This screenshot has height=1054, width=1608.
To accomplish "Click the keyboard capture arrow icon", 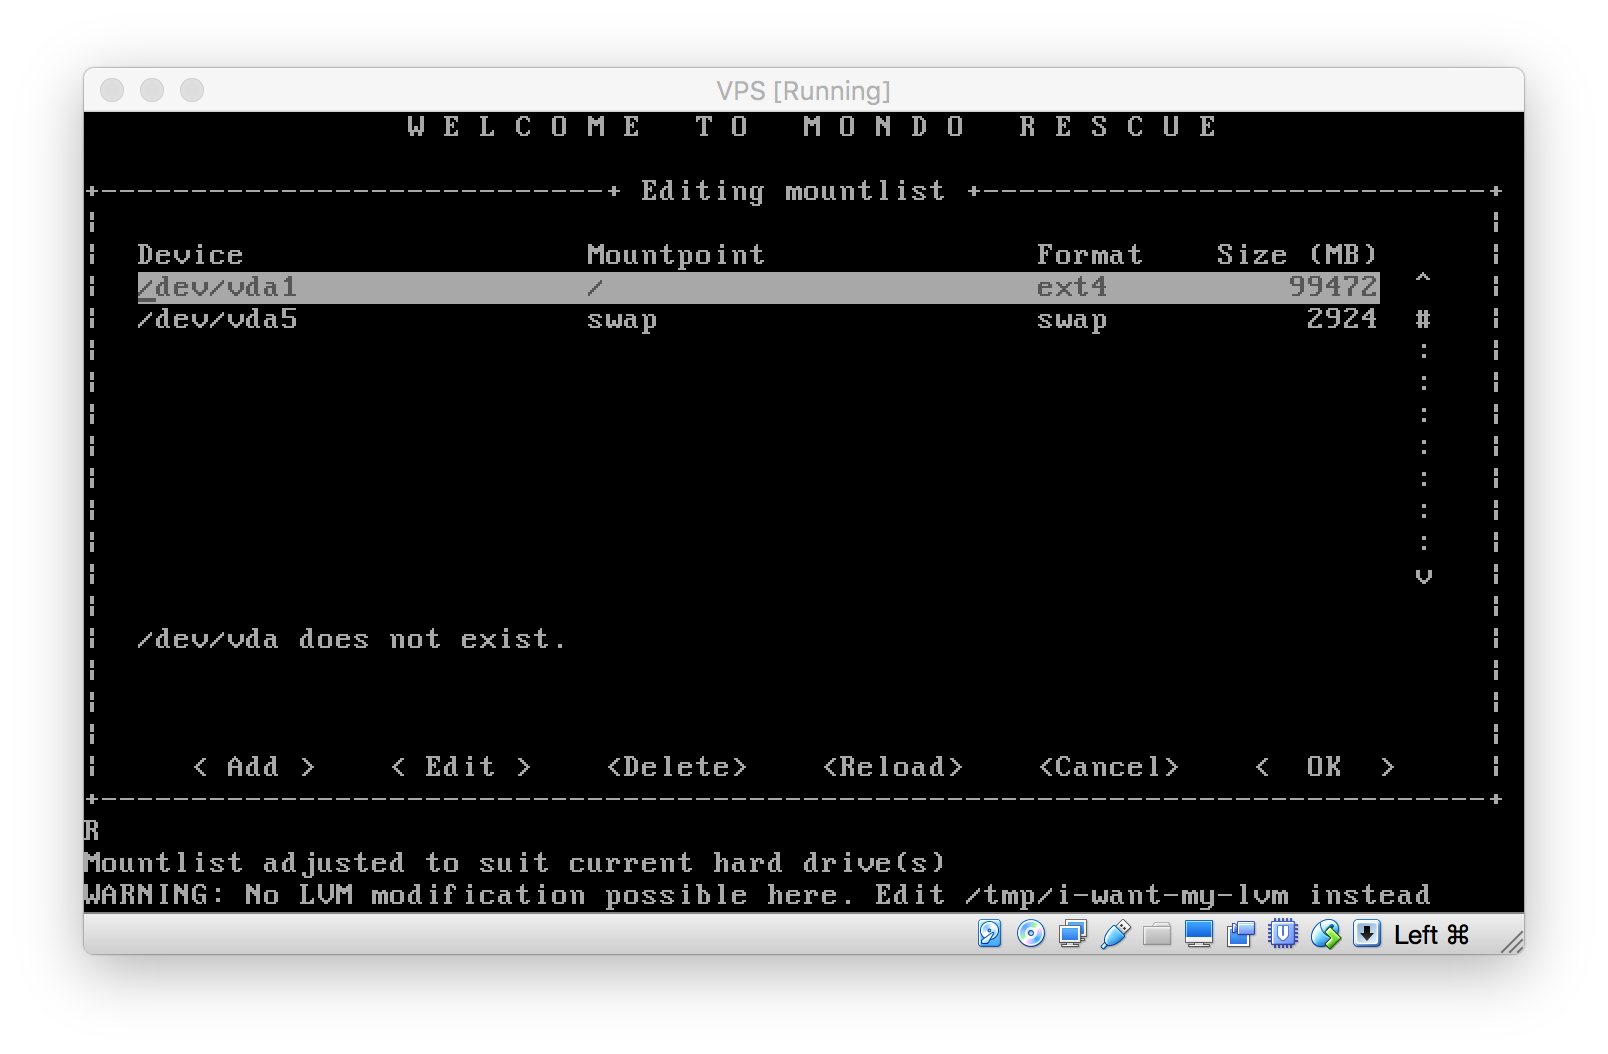I will pyautogui.click(x=1367, y=934).
